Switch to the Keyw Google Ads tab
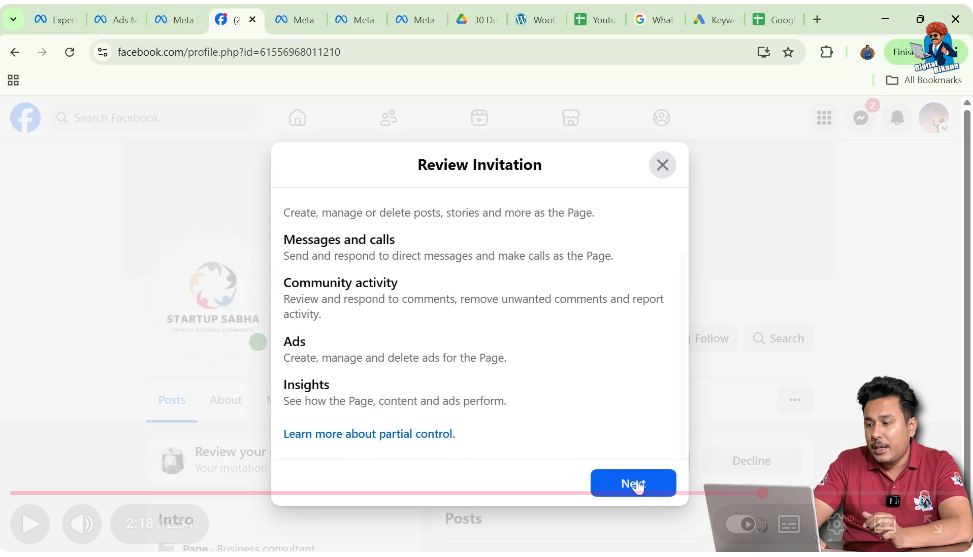This screenshot has width=973, height=557. coord(714,19)
